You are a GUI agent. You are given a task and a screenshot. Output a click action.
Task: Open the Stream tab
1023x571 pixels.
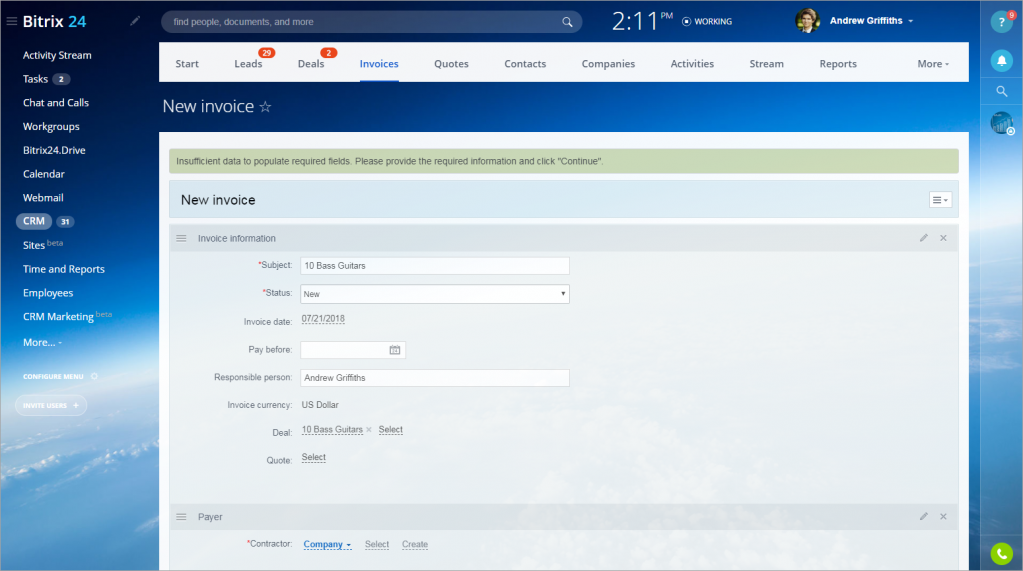point(766,64)
